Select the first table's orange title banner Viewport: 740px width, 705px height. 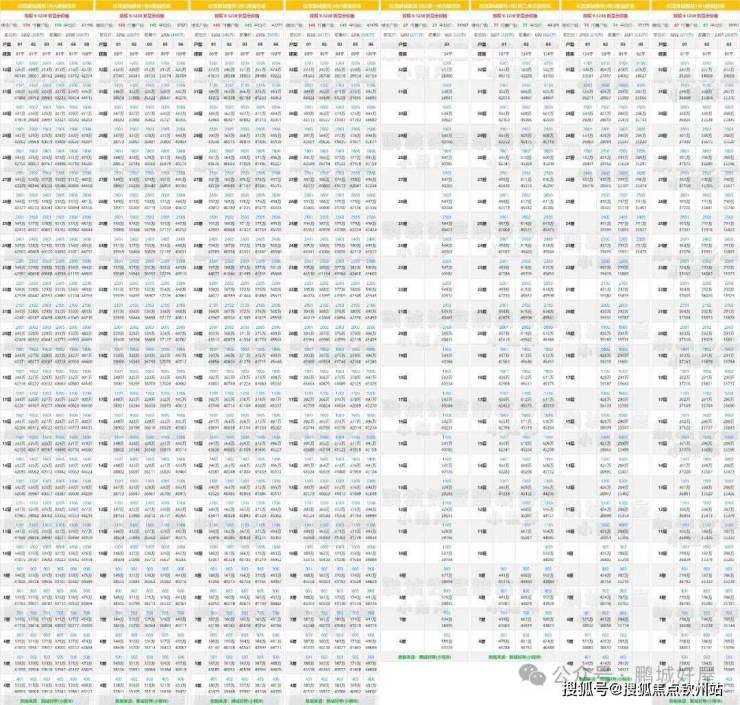pos(48,5)
